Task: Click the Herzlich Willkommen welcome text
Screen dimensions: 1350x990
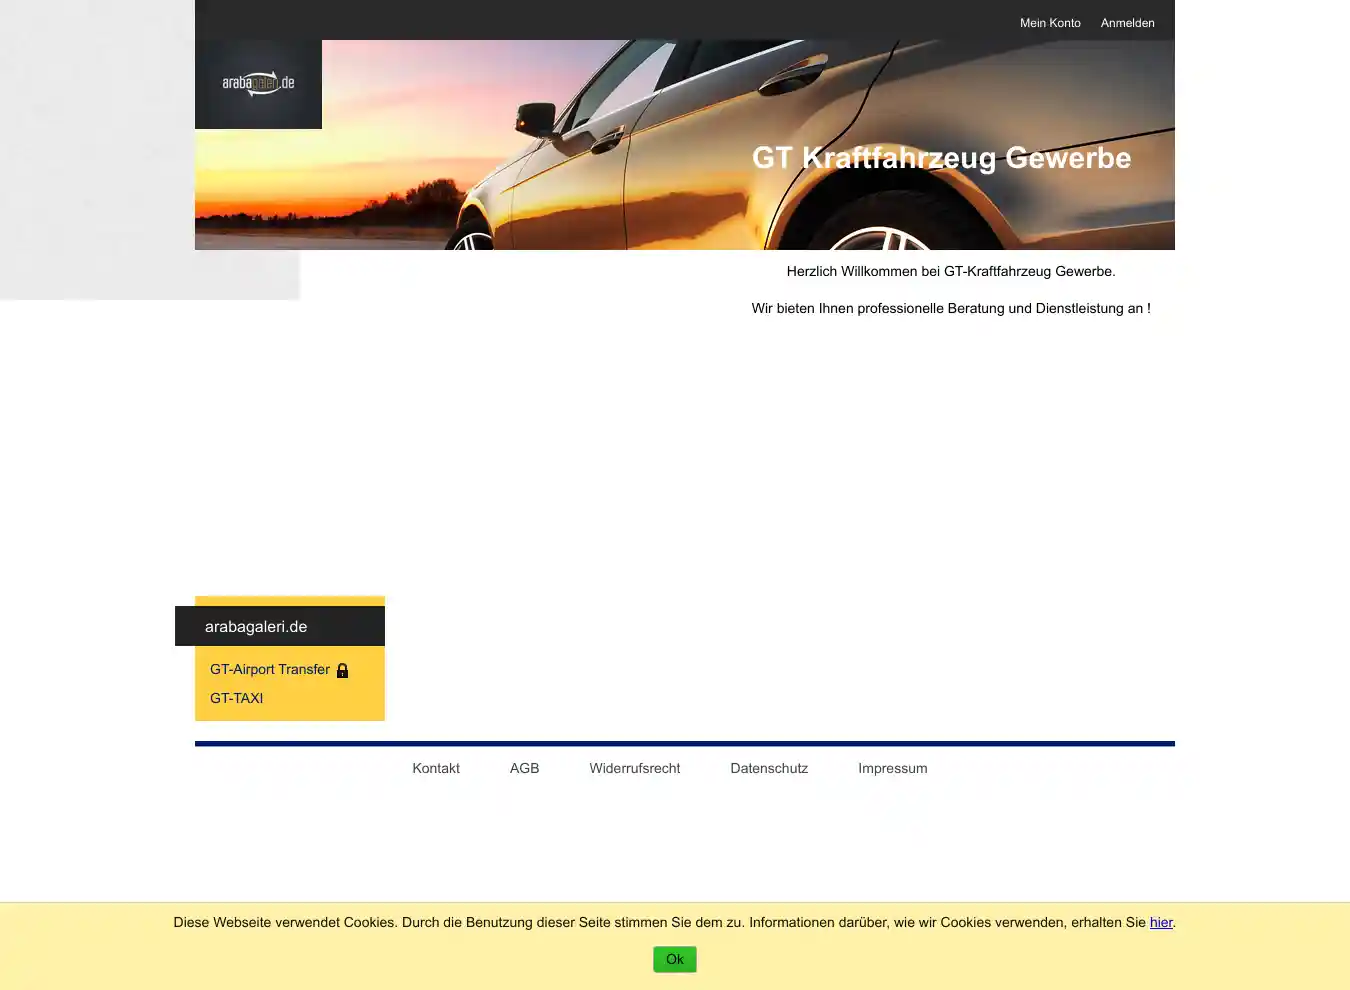Action: pyautogui.click(x=950, y=272)
